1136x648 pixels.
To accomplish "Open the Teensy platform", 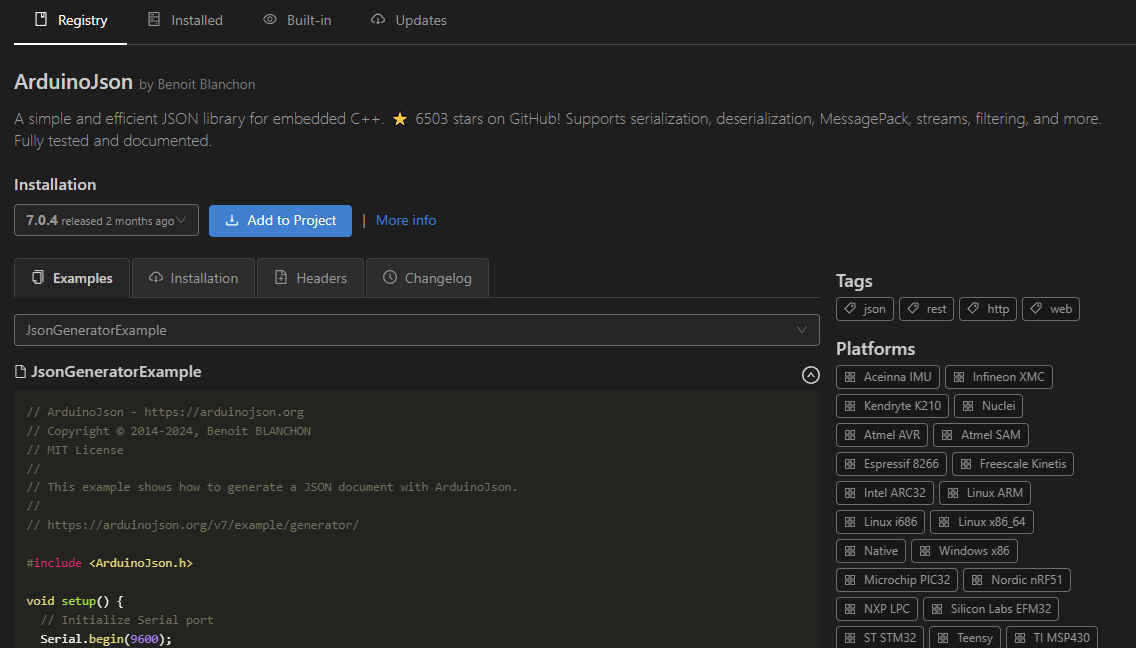I will click(x=965, y=638).
